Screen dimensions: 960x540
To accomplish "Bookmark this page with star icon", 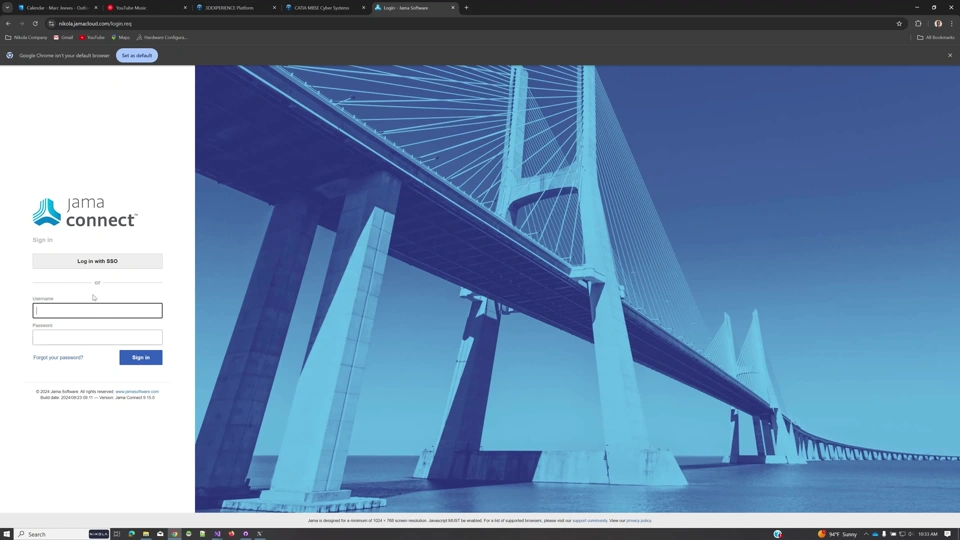I will coord(899,23).
